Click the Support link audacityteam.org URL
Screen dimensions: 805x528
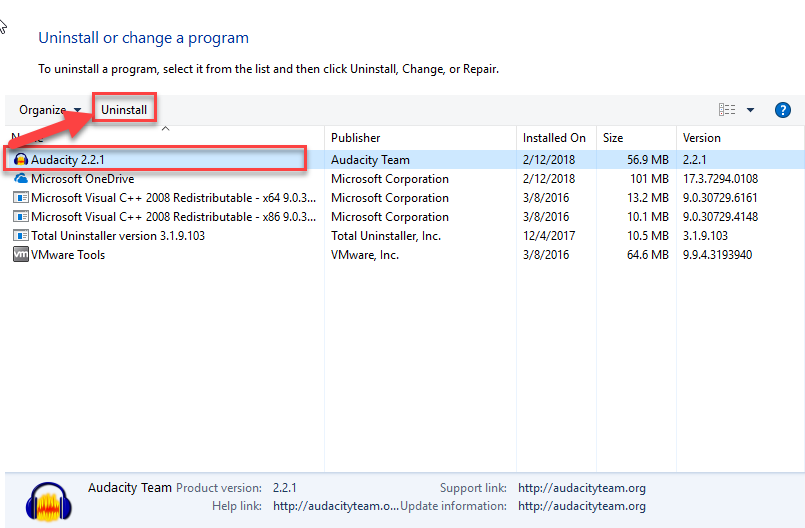(x=582, y=488)
